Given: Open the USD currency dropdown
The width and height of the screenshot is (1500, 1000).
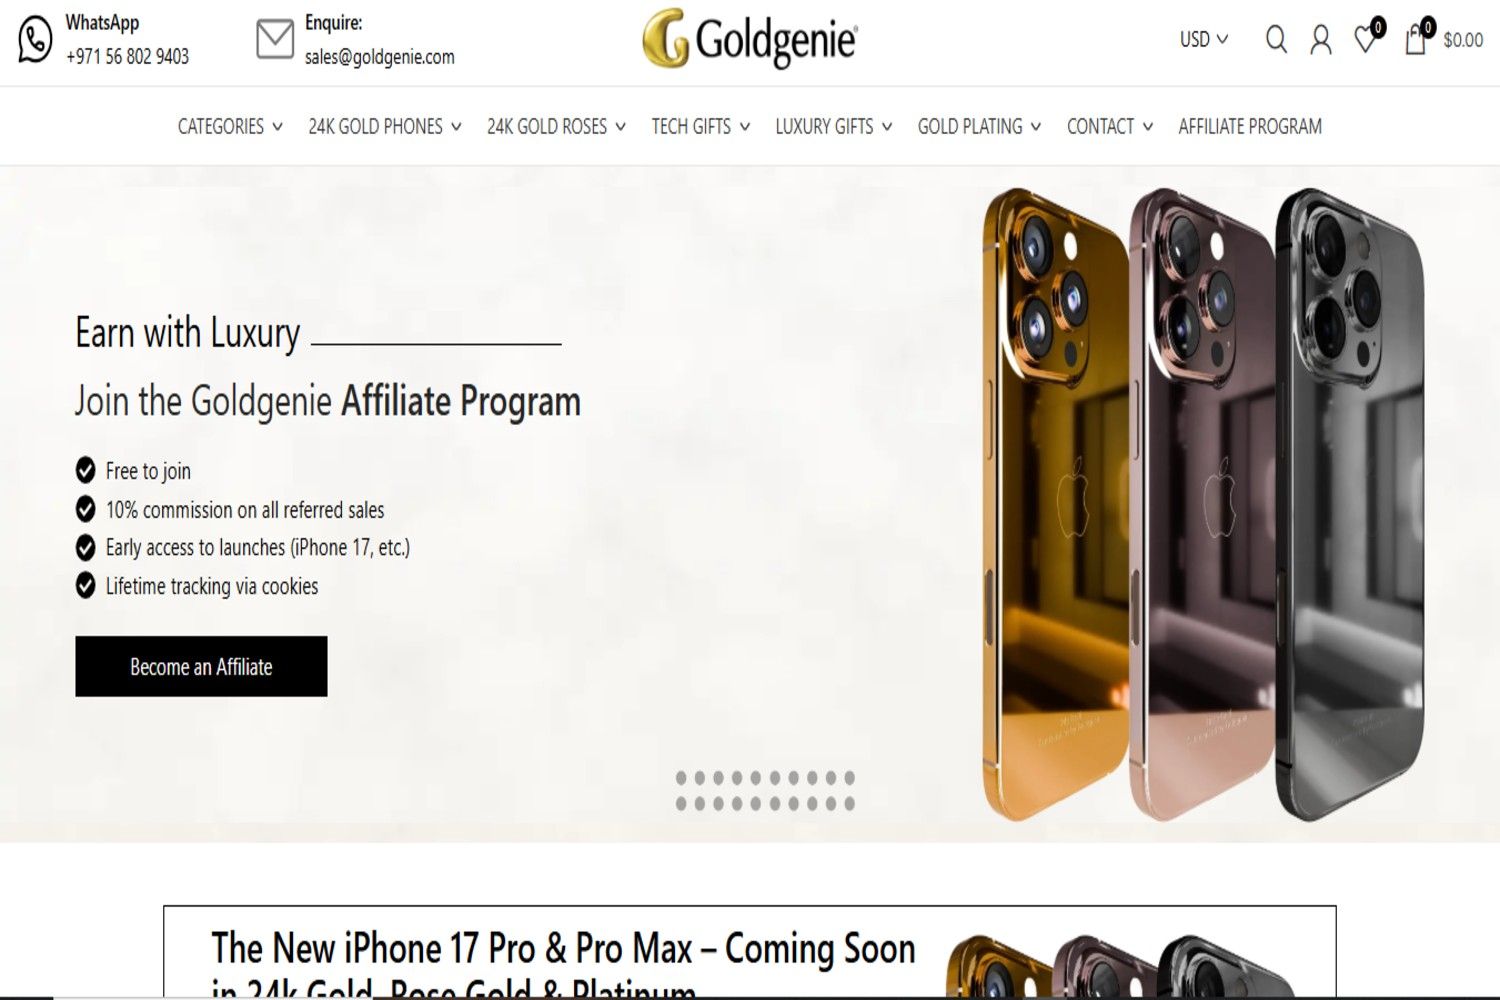Looking at the screenshot, I should [x=1203, y=40].
